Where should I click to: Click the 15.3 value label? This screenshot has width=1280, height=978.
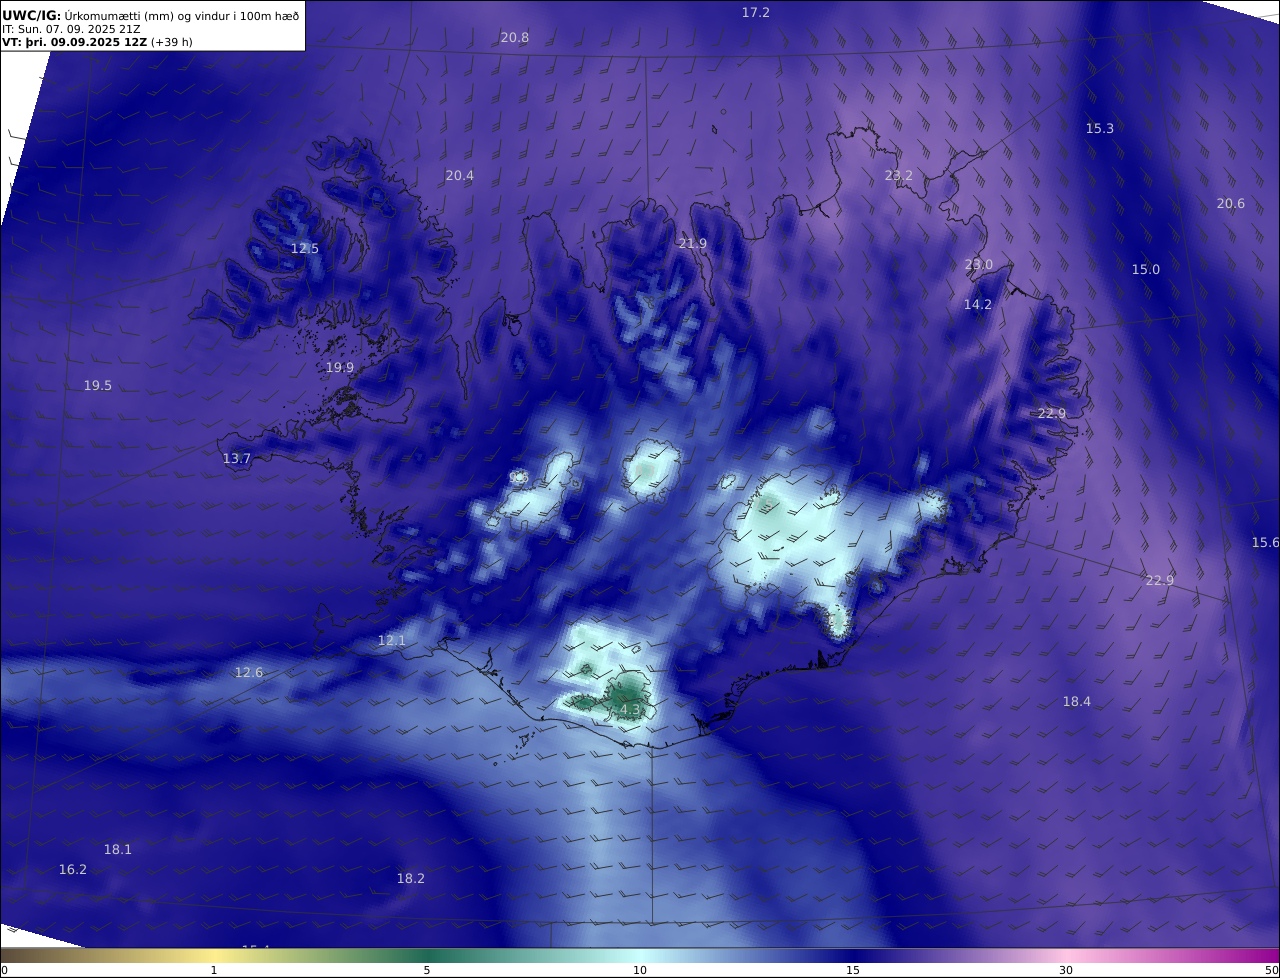tap(1100, 128)
